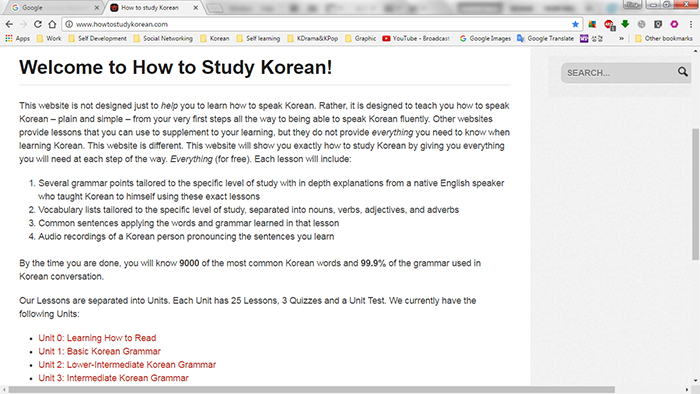Open the purple Korean-labeled bookmark
The image size is (700, 394).
(591, 38)
